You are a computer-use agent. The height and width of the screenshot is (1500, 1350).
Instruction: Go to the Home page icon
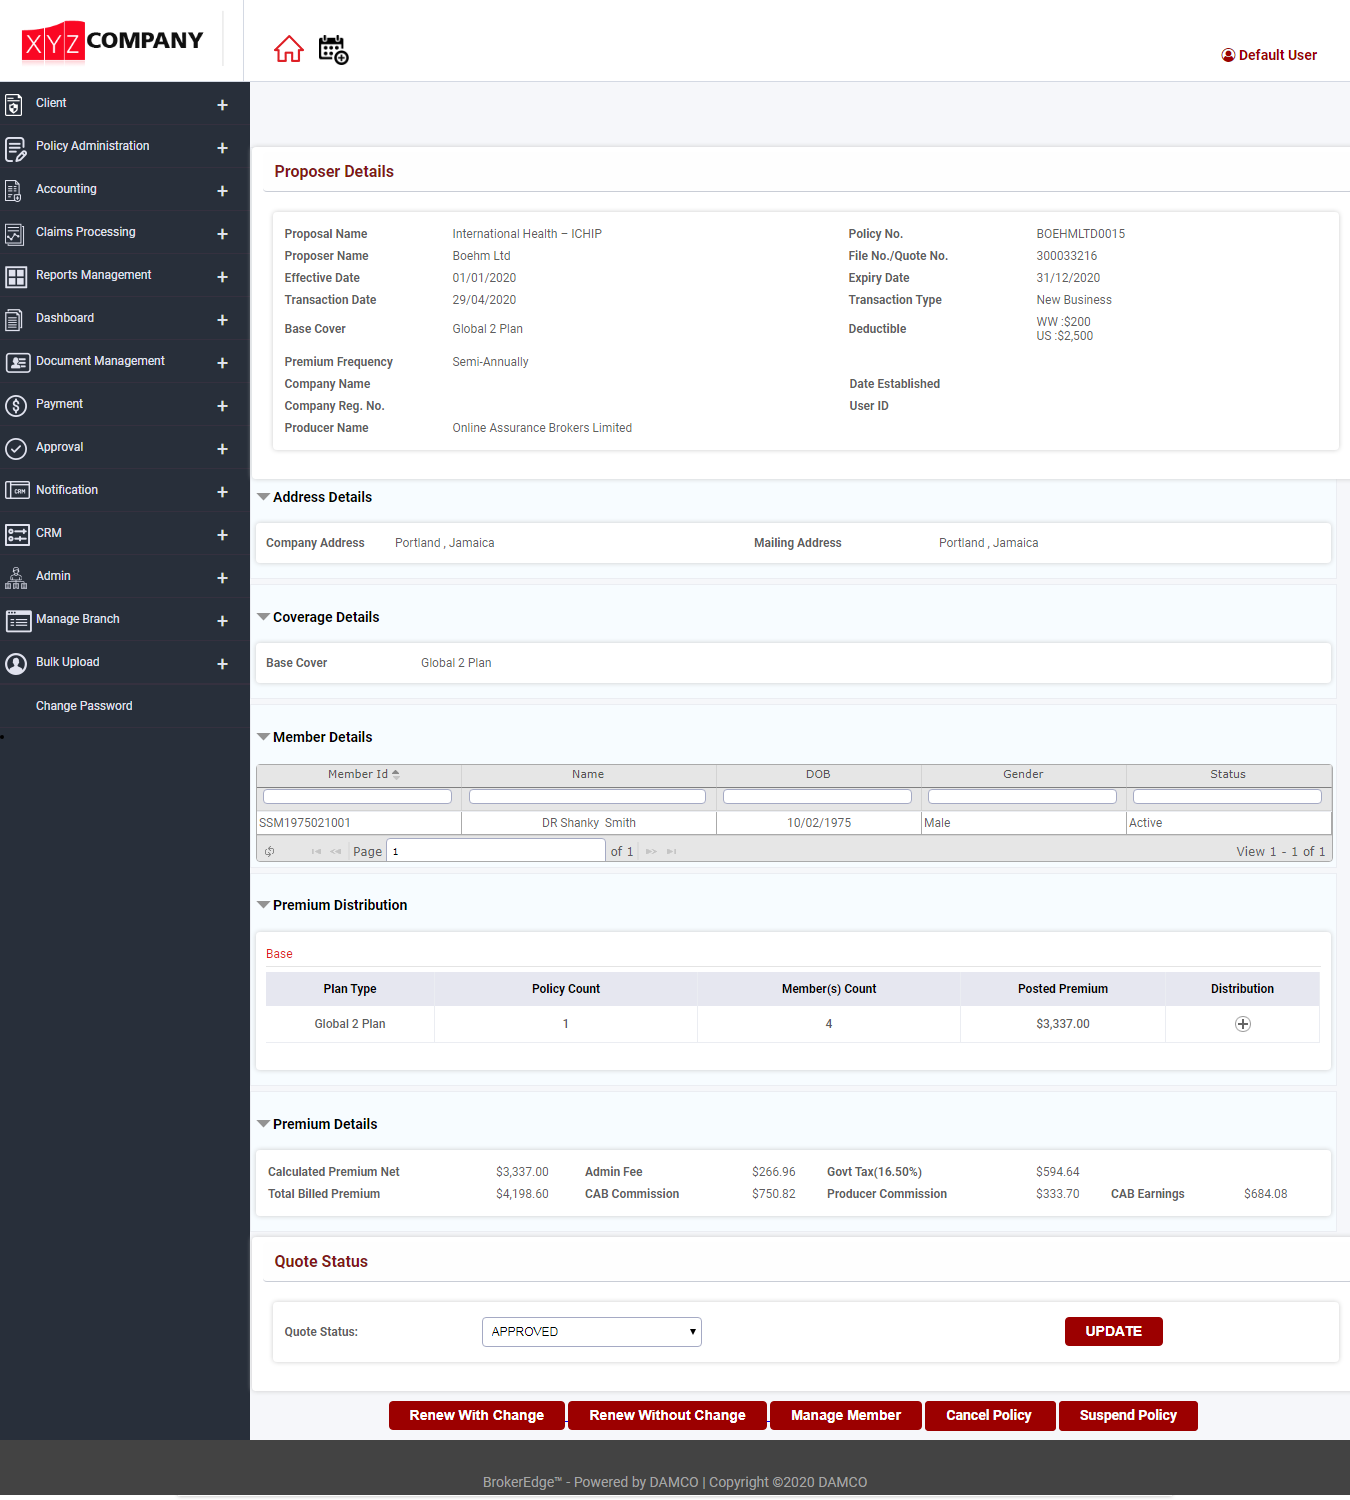[x=289, y=49]
